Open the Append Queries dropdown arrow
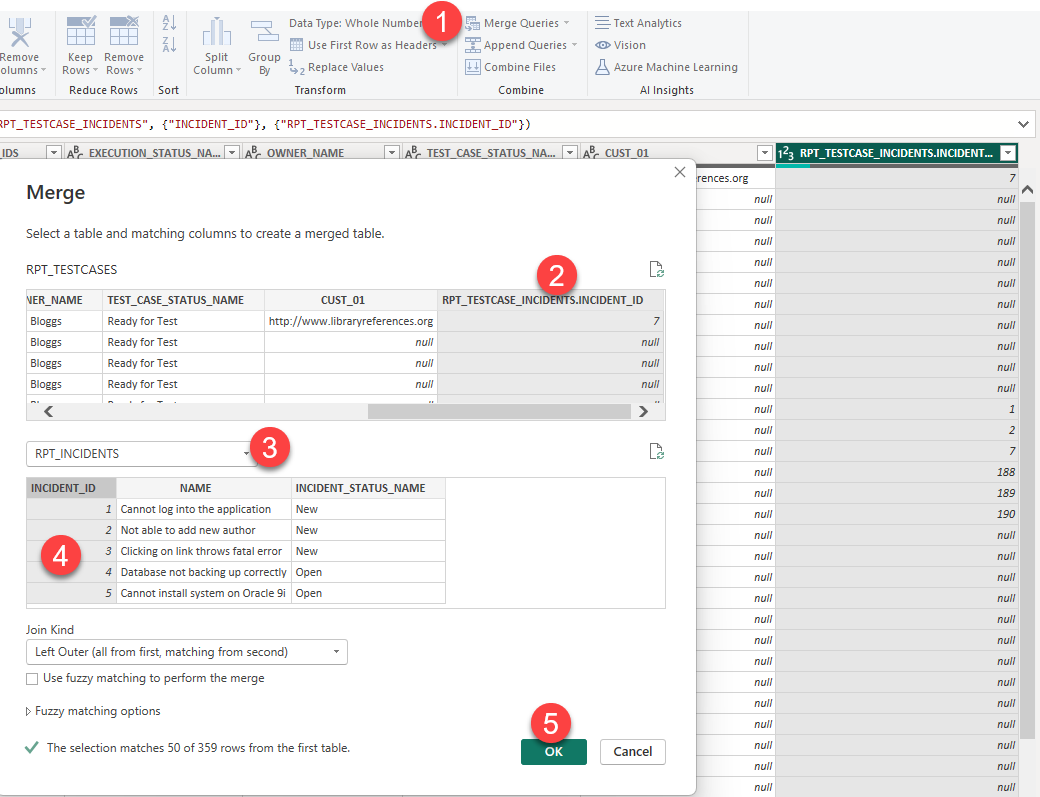The width and height of the screenshot is (1040, 797). (574, 45)
